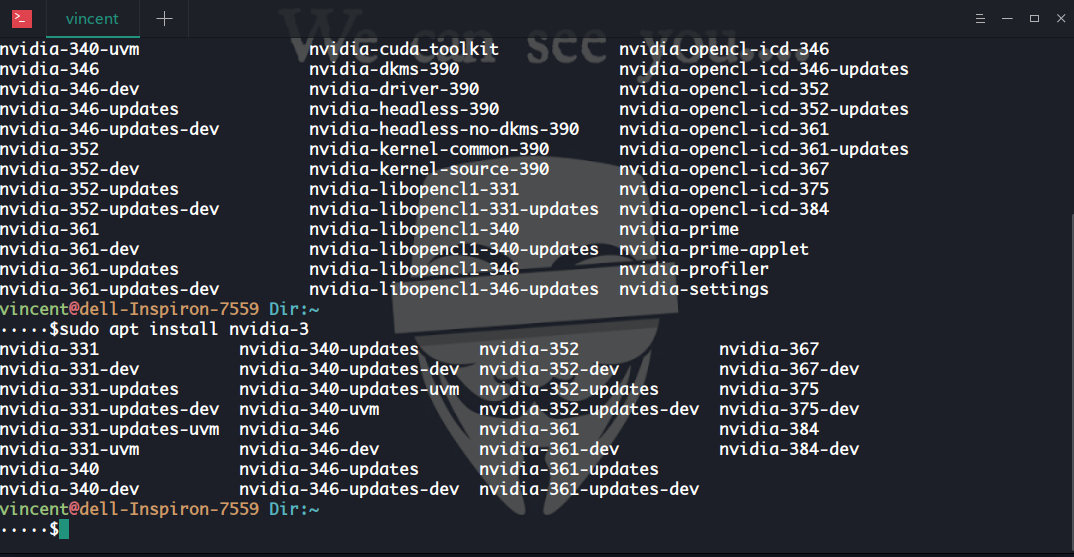1074x557 pixels.
Task: Maximize the terminal window
Action: tap(1034, 18)
